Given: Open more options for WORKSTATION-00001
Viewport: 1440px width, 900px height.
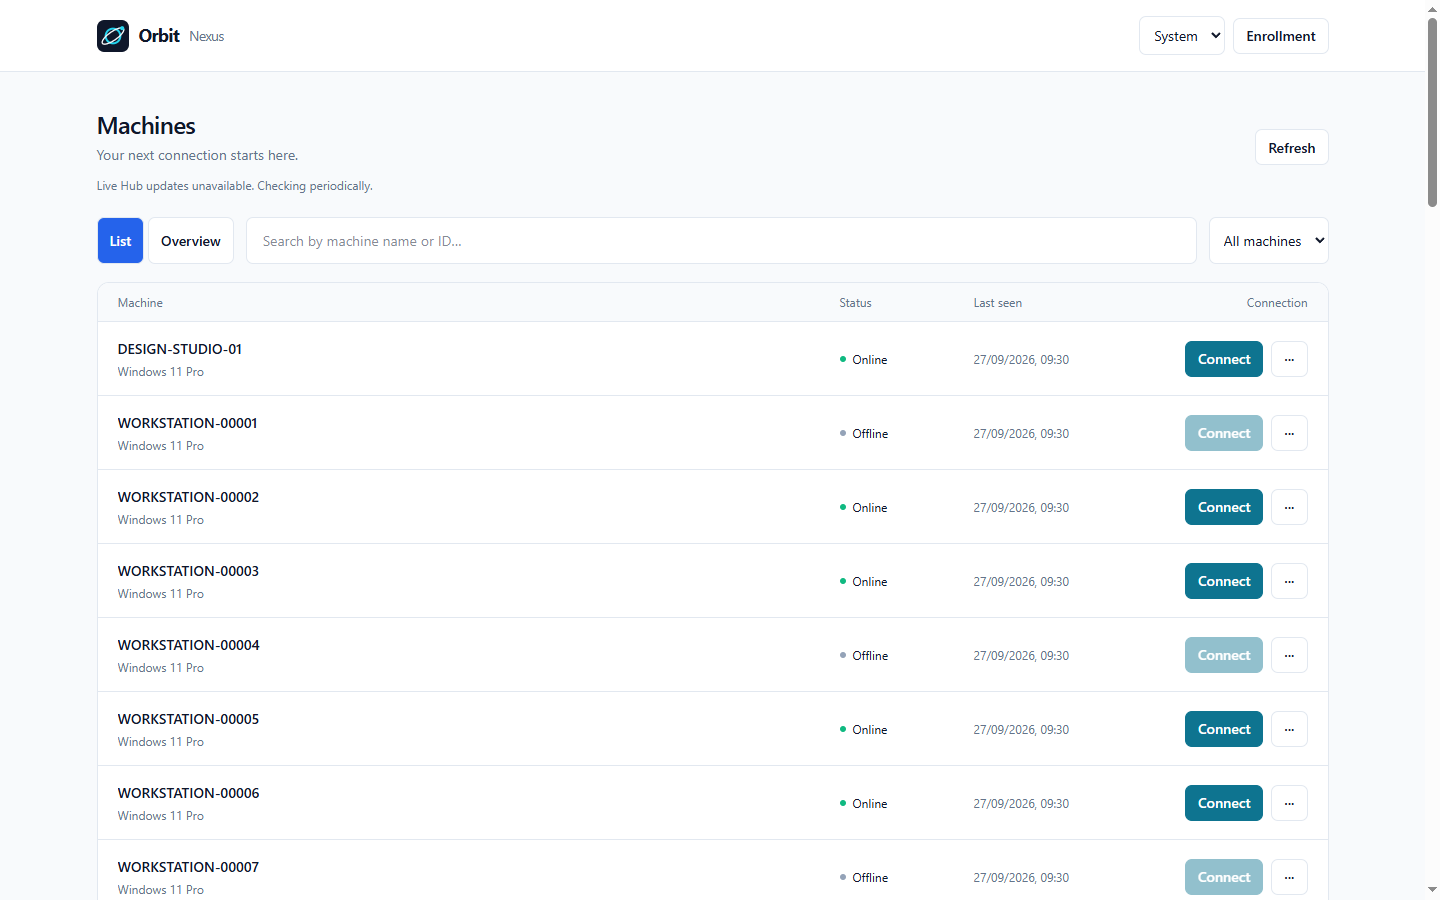Looking at the screenshot, I should [x=1289, y=433].
